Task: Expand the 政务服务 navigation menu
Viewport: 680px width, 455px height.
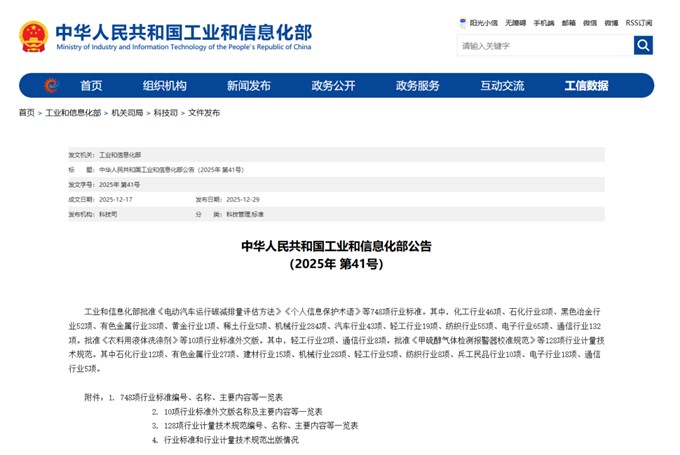Action: [417, 86]
